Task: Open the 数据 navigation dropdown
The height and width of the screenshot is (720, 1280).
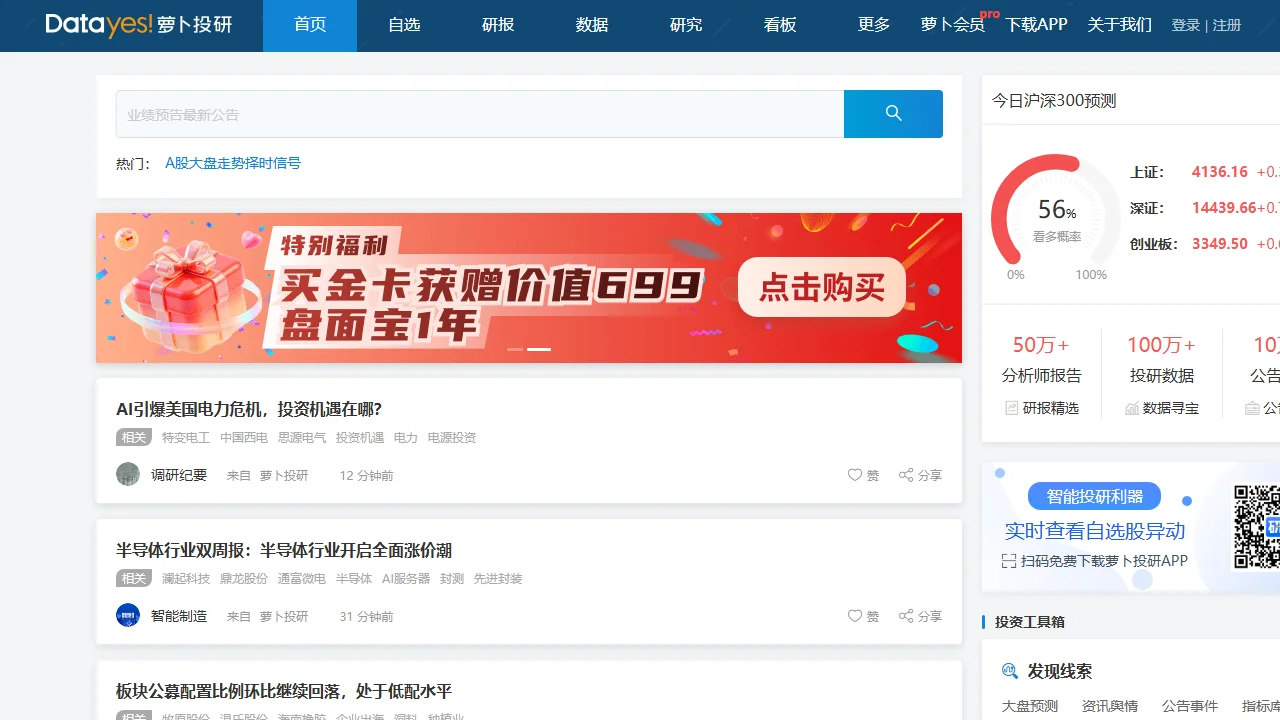Action: coord(591,25)
